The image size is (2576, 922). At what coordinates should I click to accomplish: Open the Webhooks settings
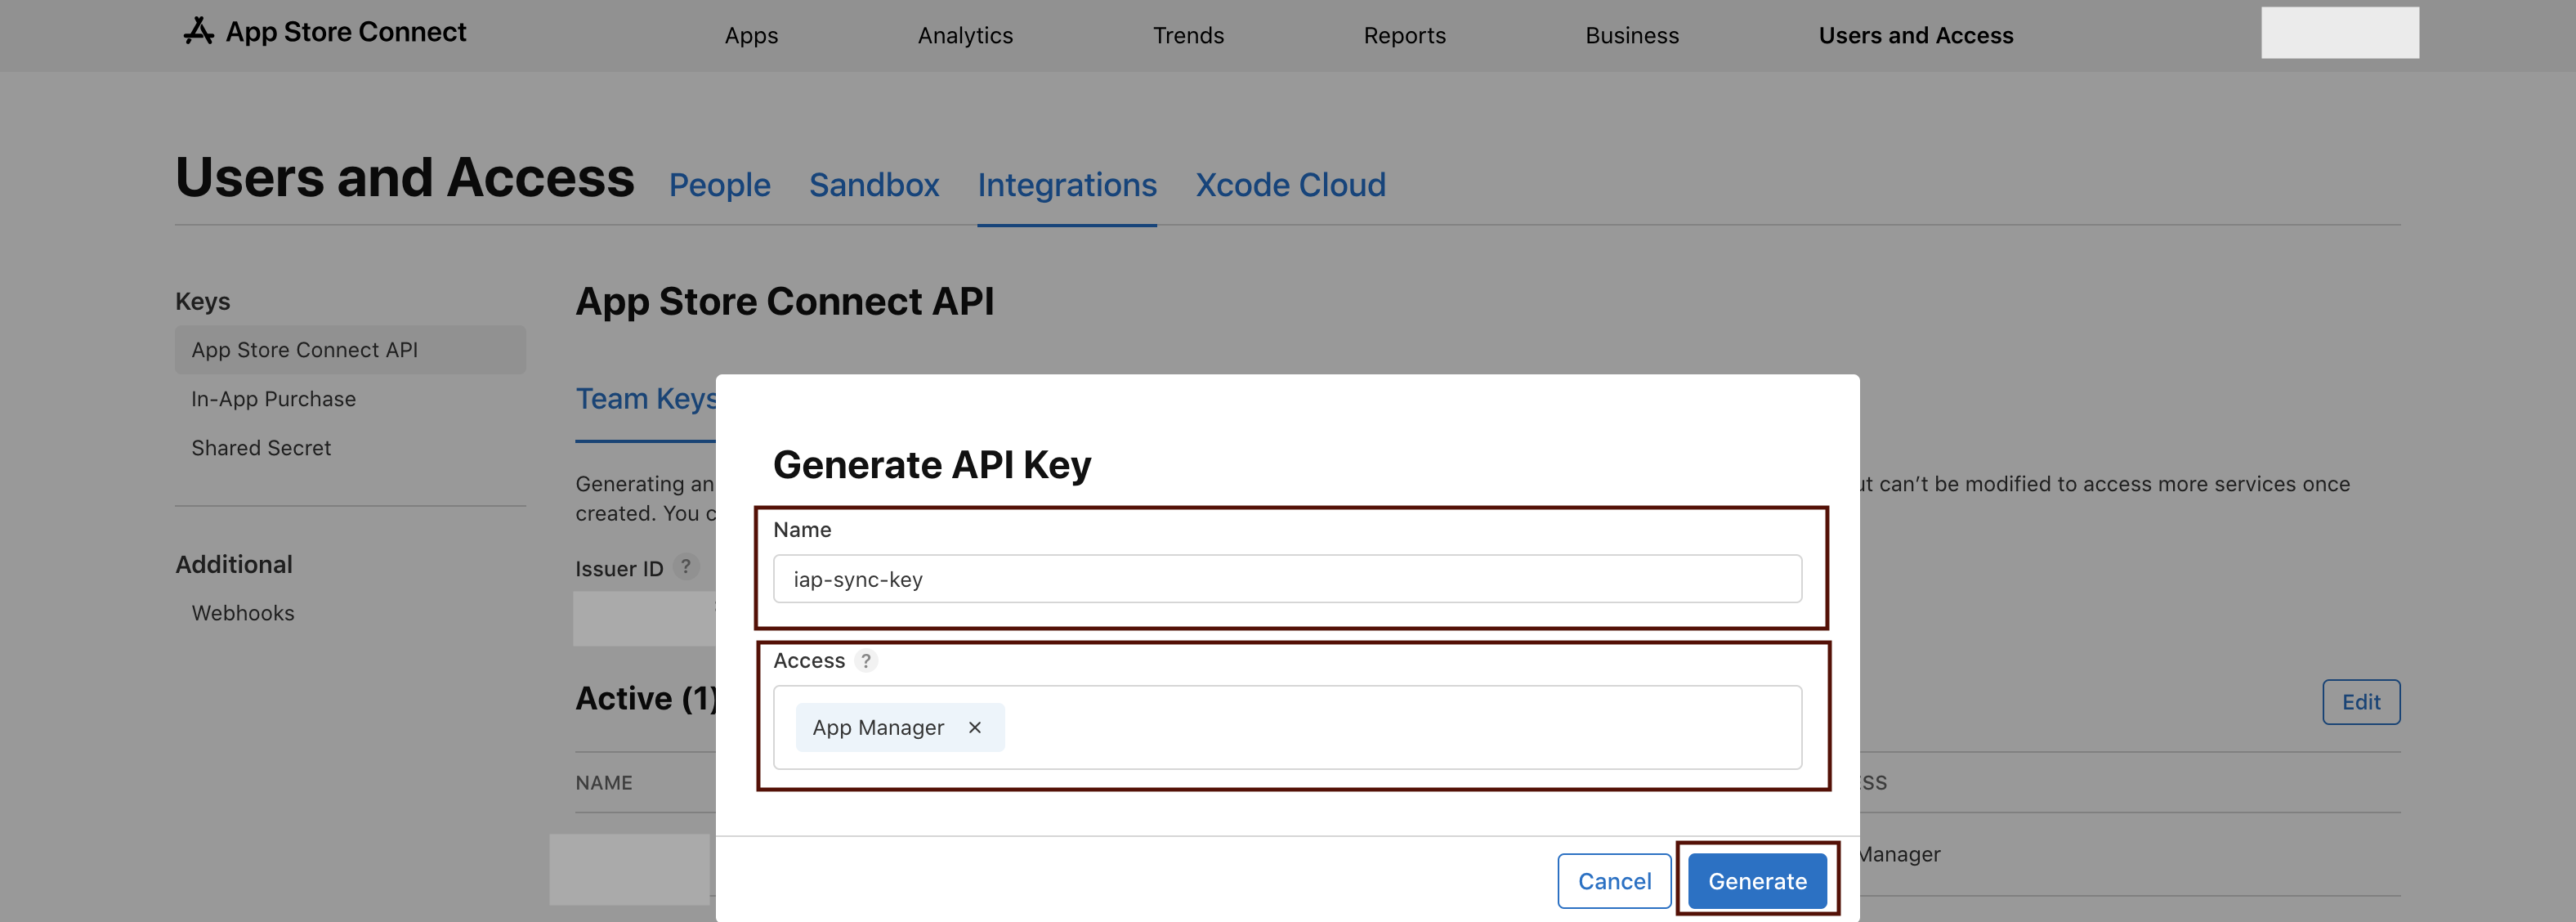coord(243,612)
